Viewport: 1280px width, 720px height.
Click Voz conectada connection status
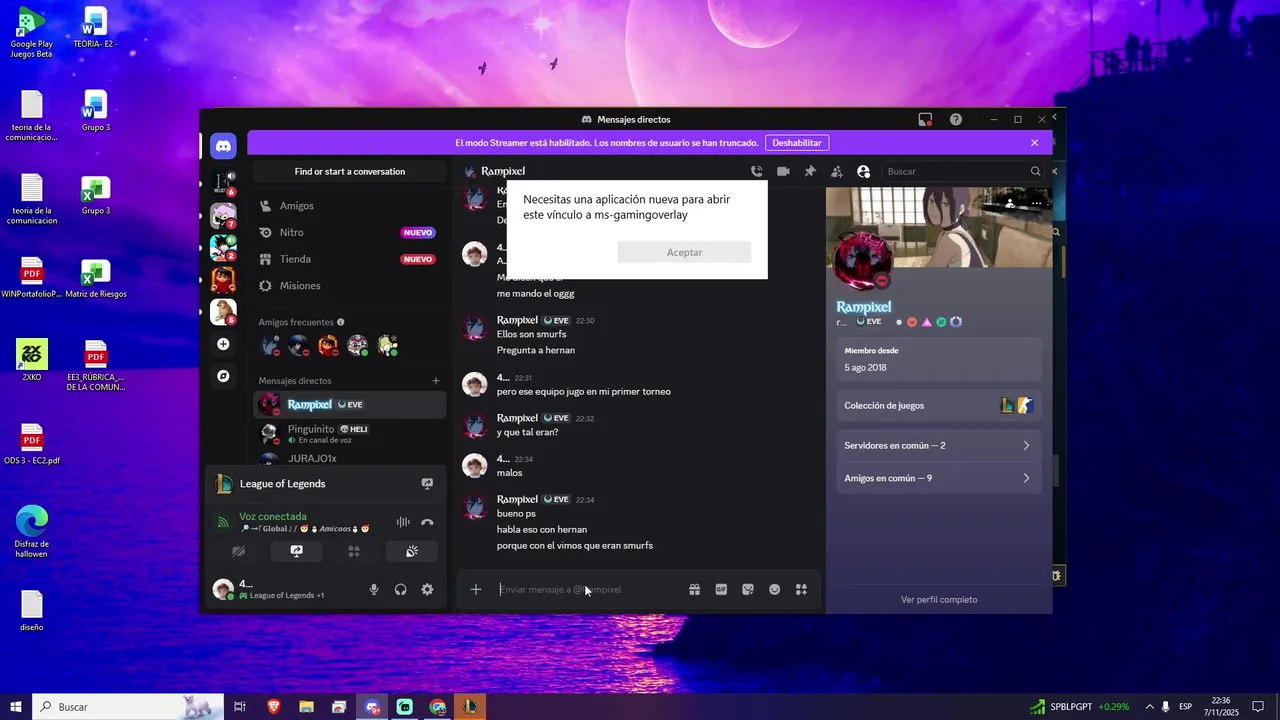point(273,516)
